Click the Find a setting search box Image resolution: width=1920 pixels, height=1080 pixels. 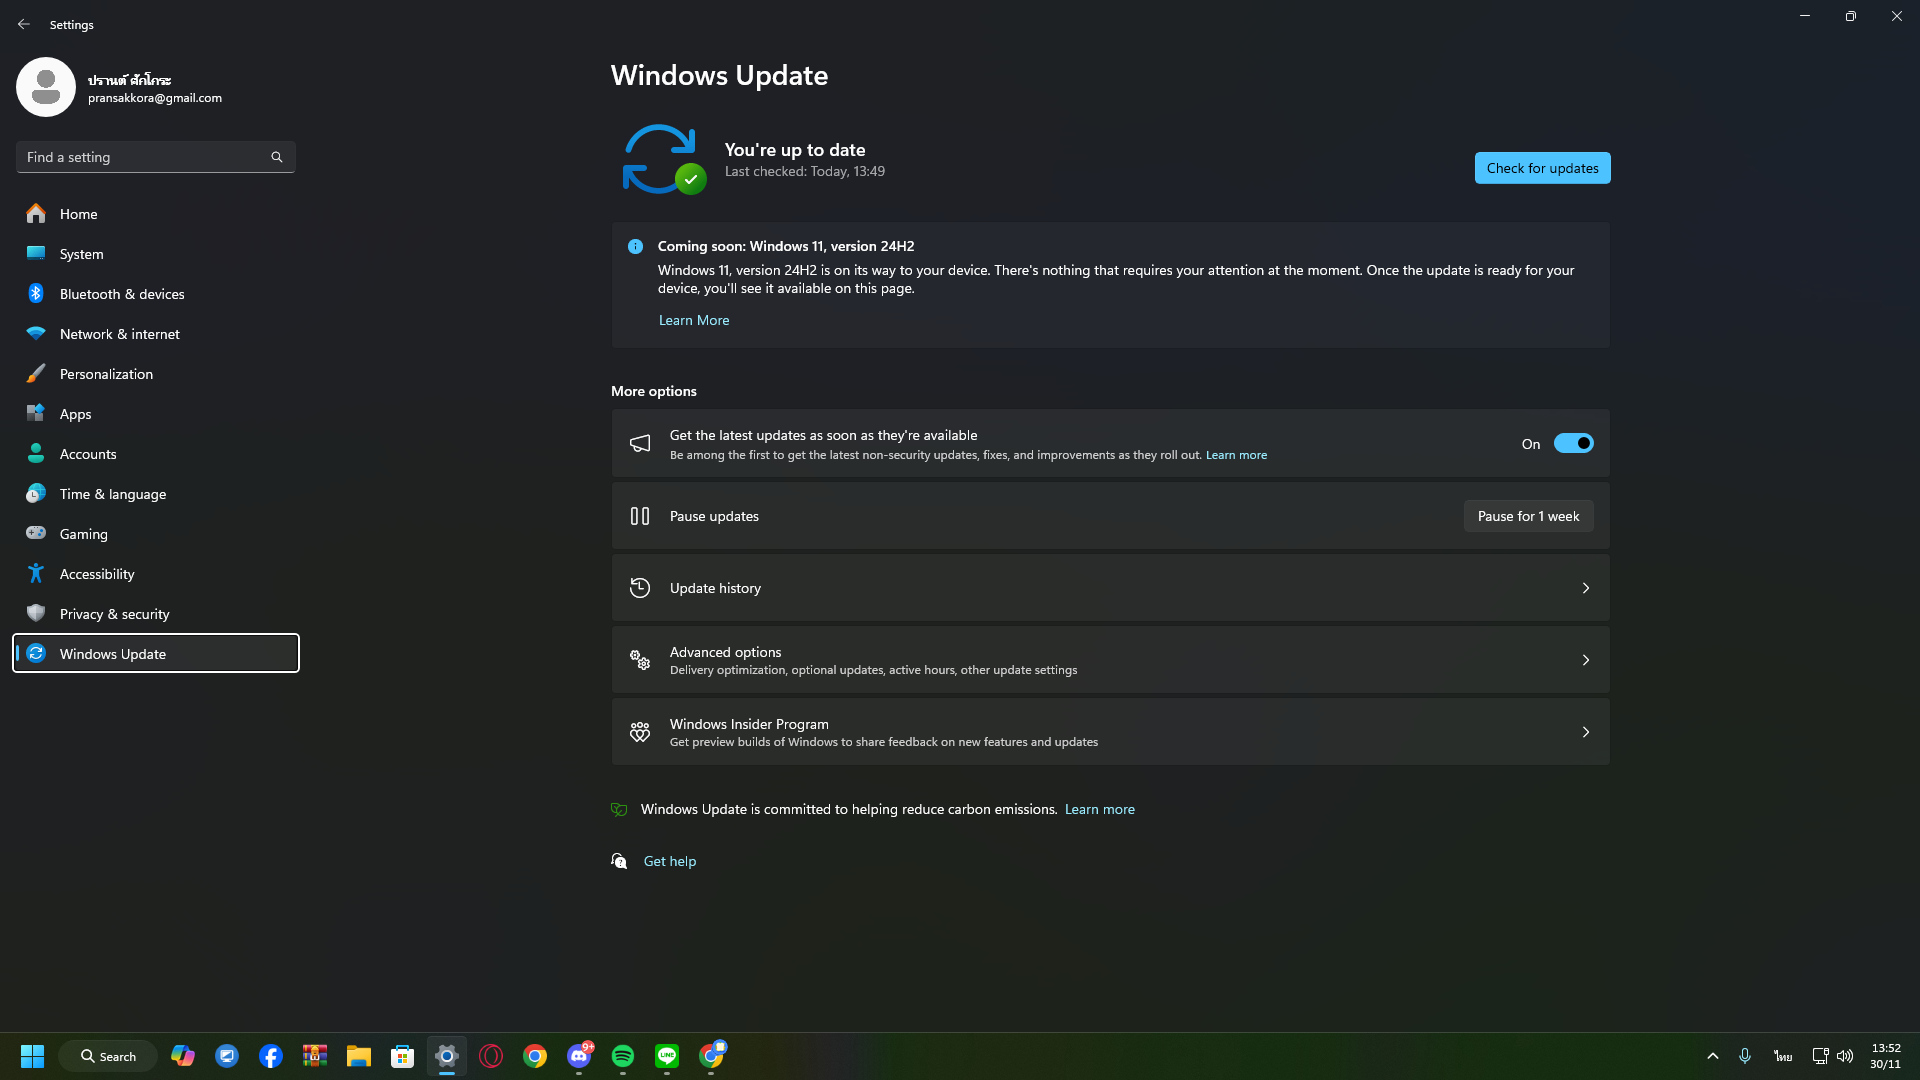pos(156,157)
